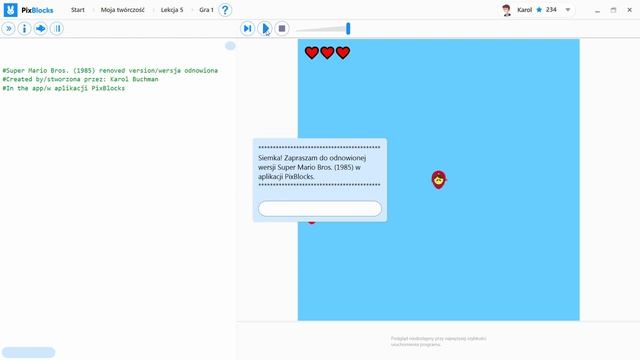The height and width of the screenshot is (360, 640).
Task: Select Gra 1 breadcrumb
Action: [x=206, y=10]
